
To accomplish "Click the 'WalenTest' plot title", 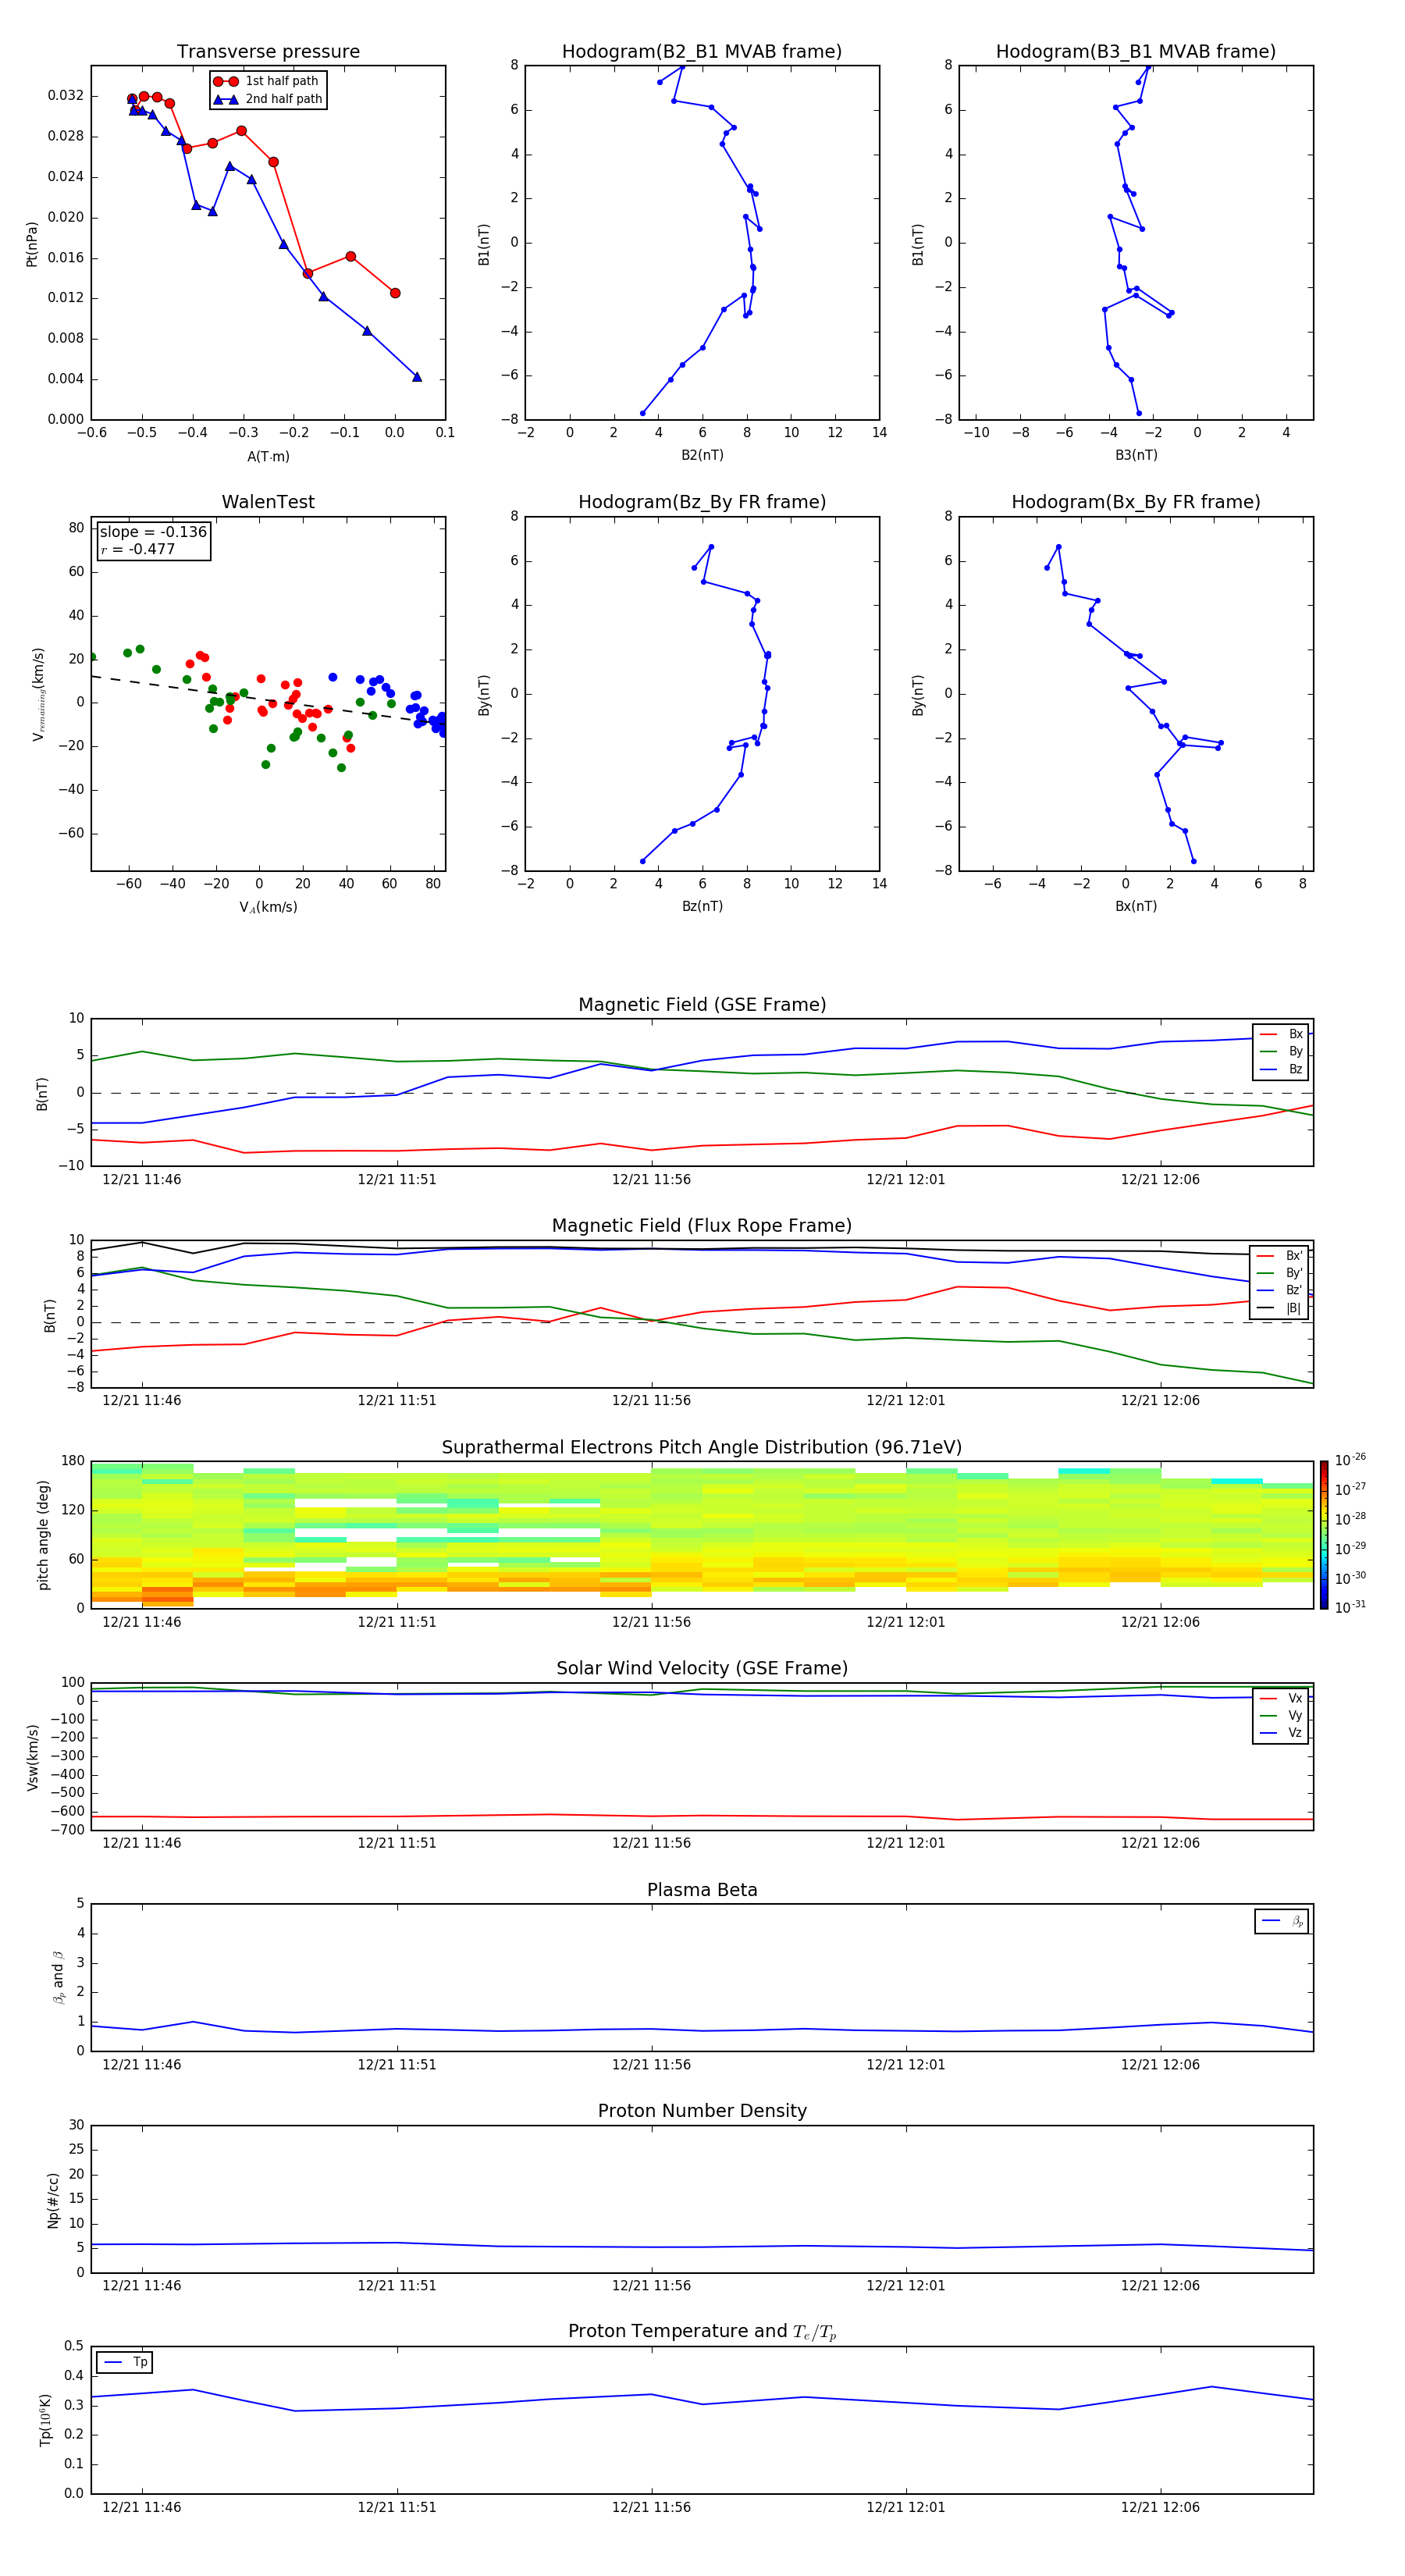I will pyautogui.click(x=268, y=502).
